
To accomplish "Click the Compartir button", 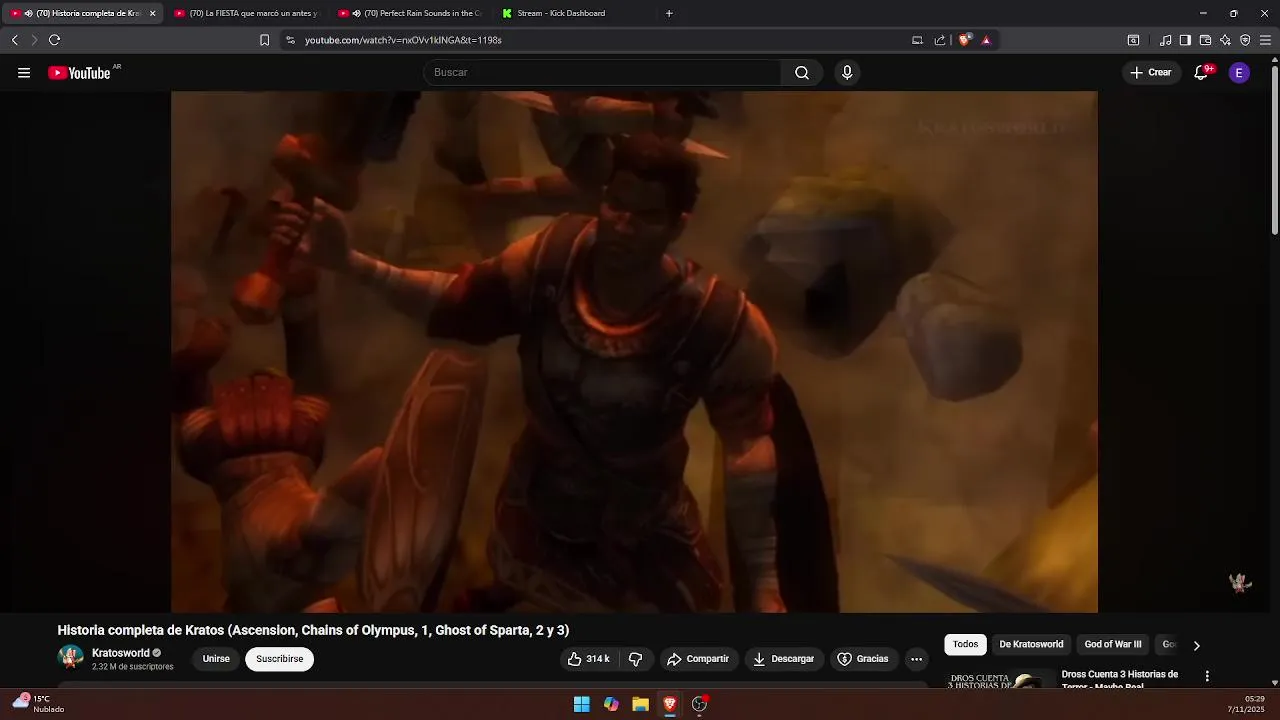I will (x=698, y=659).
